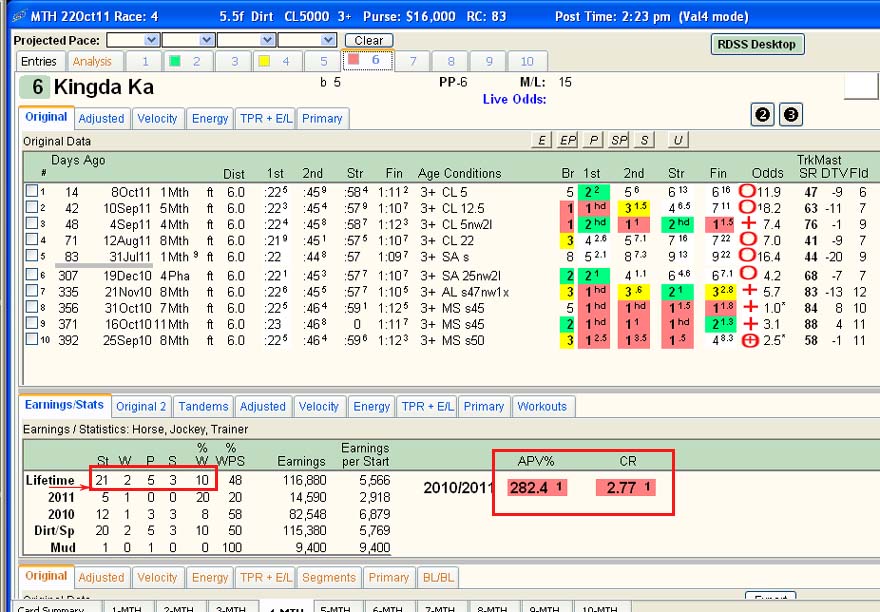Select horse tab 8
The width and height of the screenshot is (880, 612).
451,61
